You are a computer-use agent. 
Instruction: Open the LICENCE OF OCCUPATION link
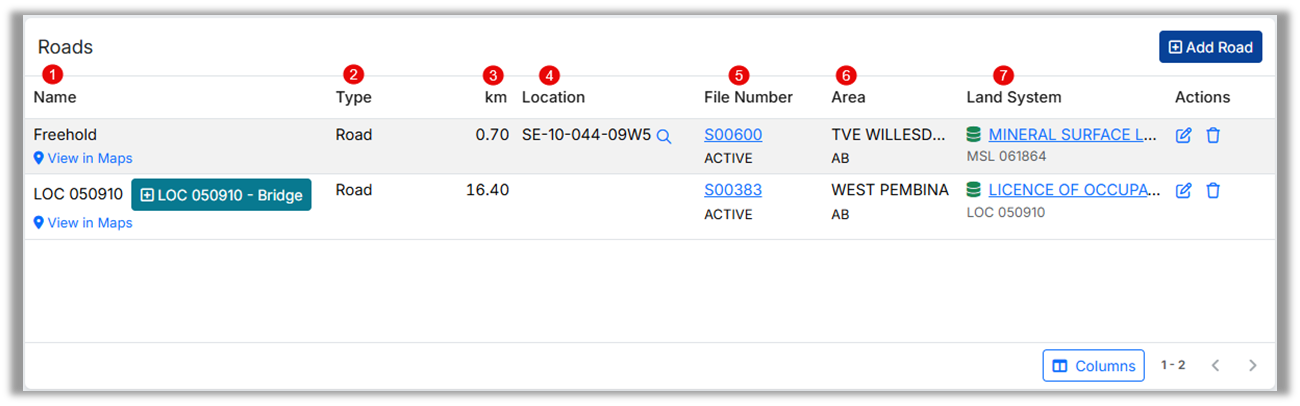point(1072,190)
